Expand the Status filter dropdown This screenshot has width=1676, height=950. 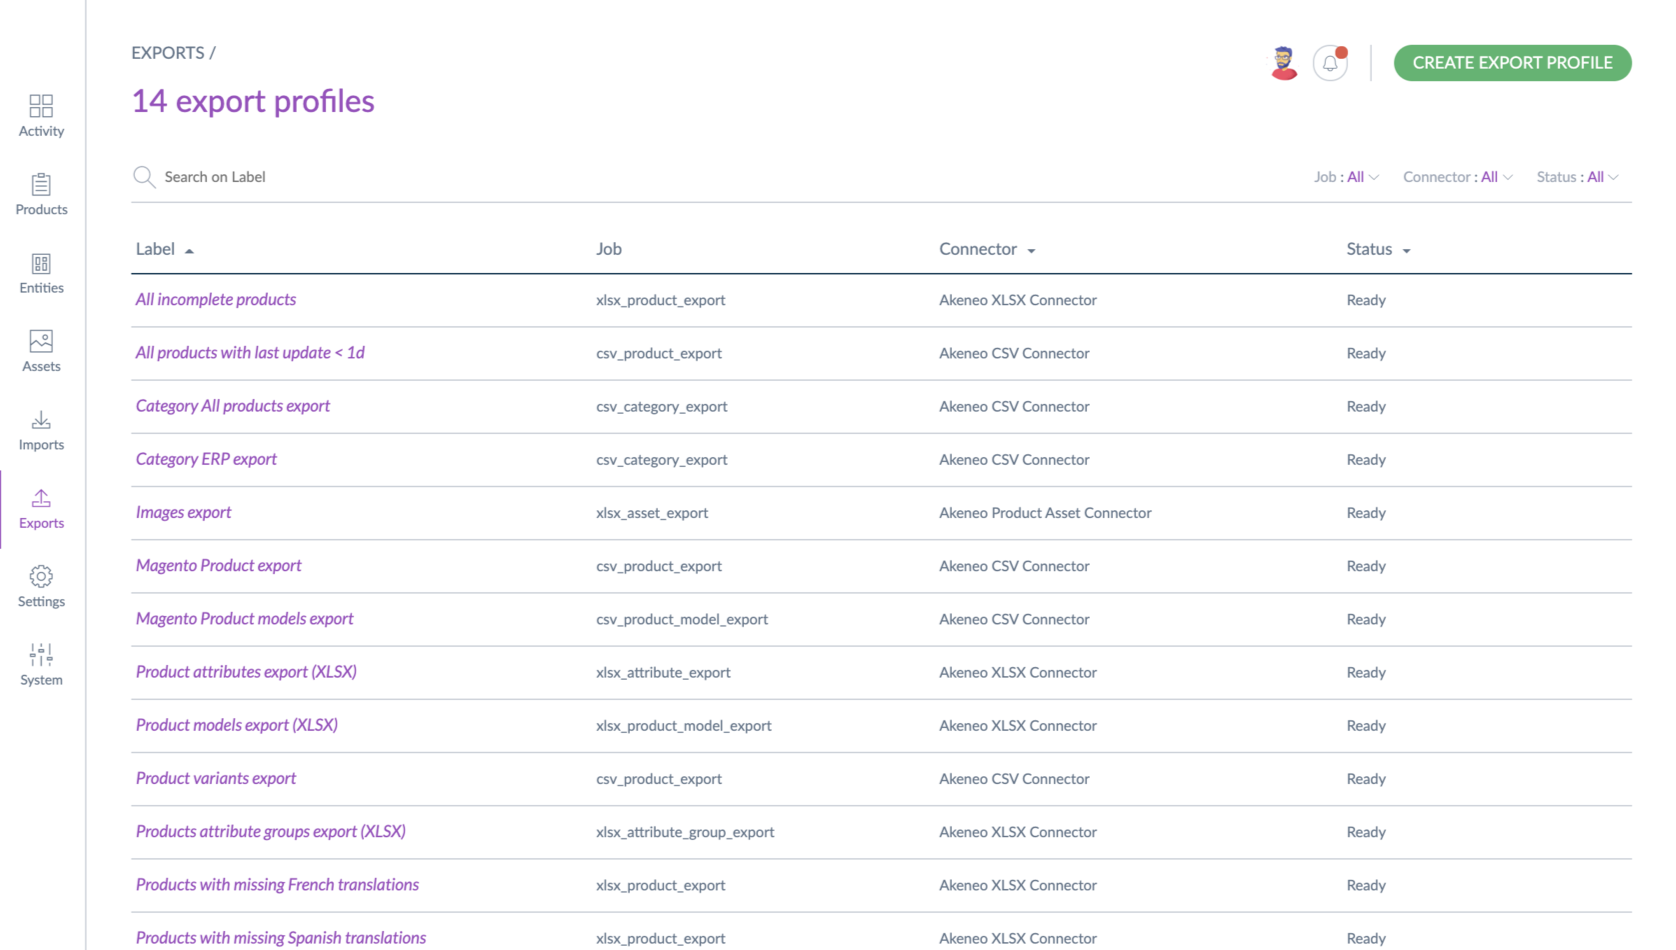point(1577,177)
